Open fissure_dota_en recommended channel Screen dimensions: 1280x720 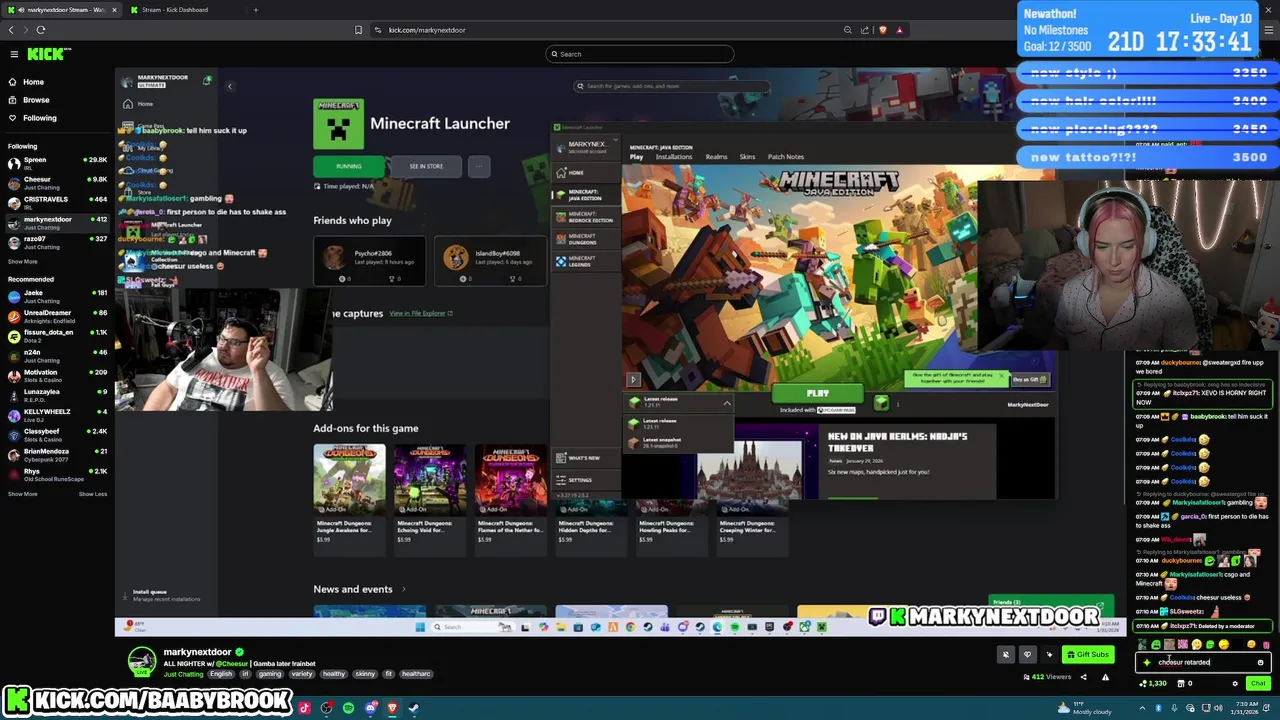point(57,336)
